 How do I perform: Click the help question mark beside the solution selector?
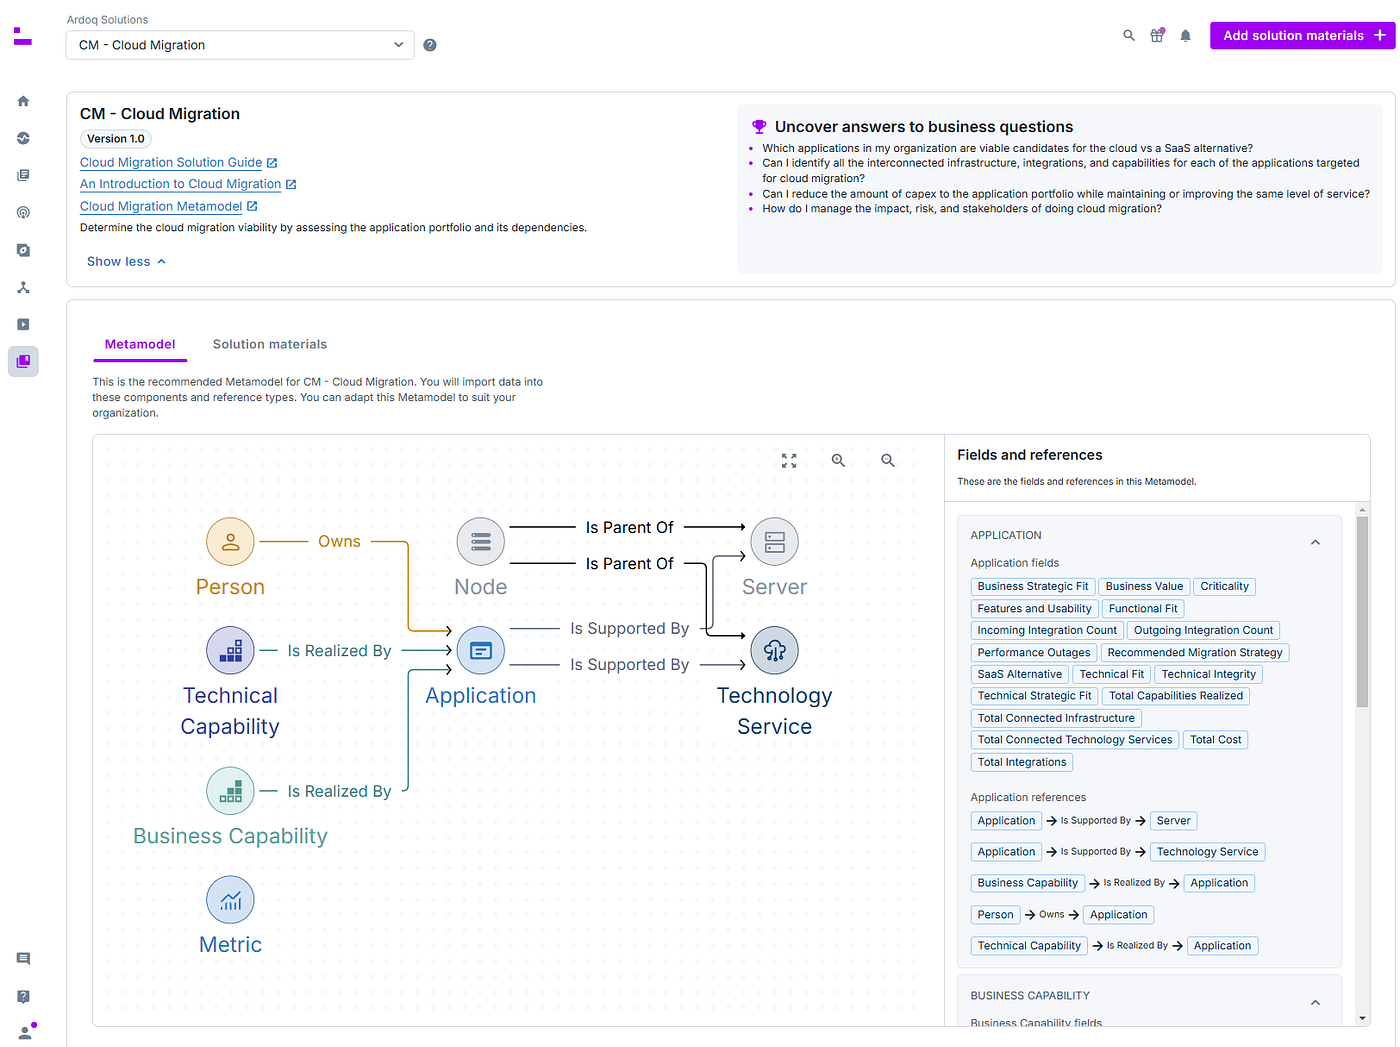point(429,44)
